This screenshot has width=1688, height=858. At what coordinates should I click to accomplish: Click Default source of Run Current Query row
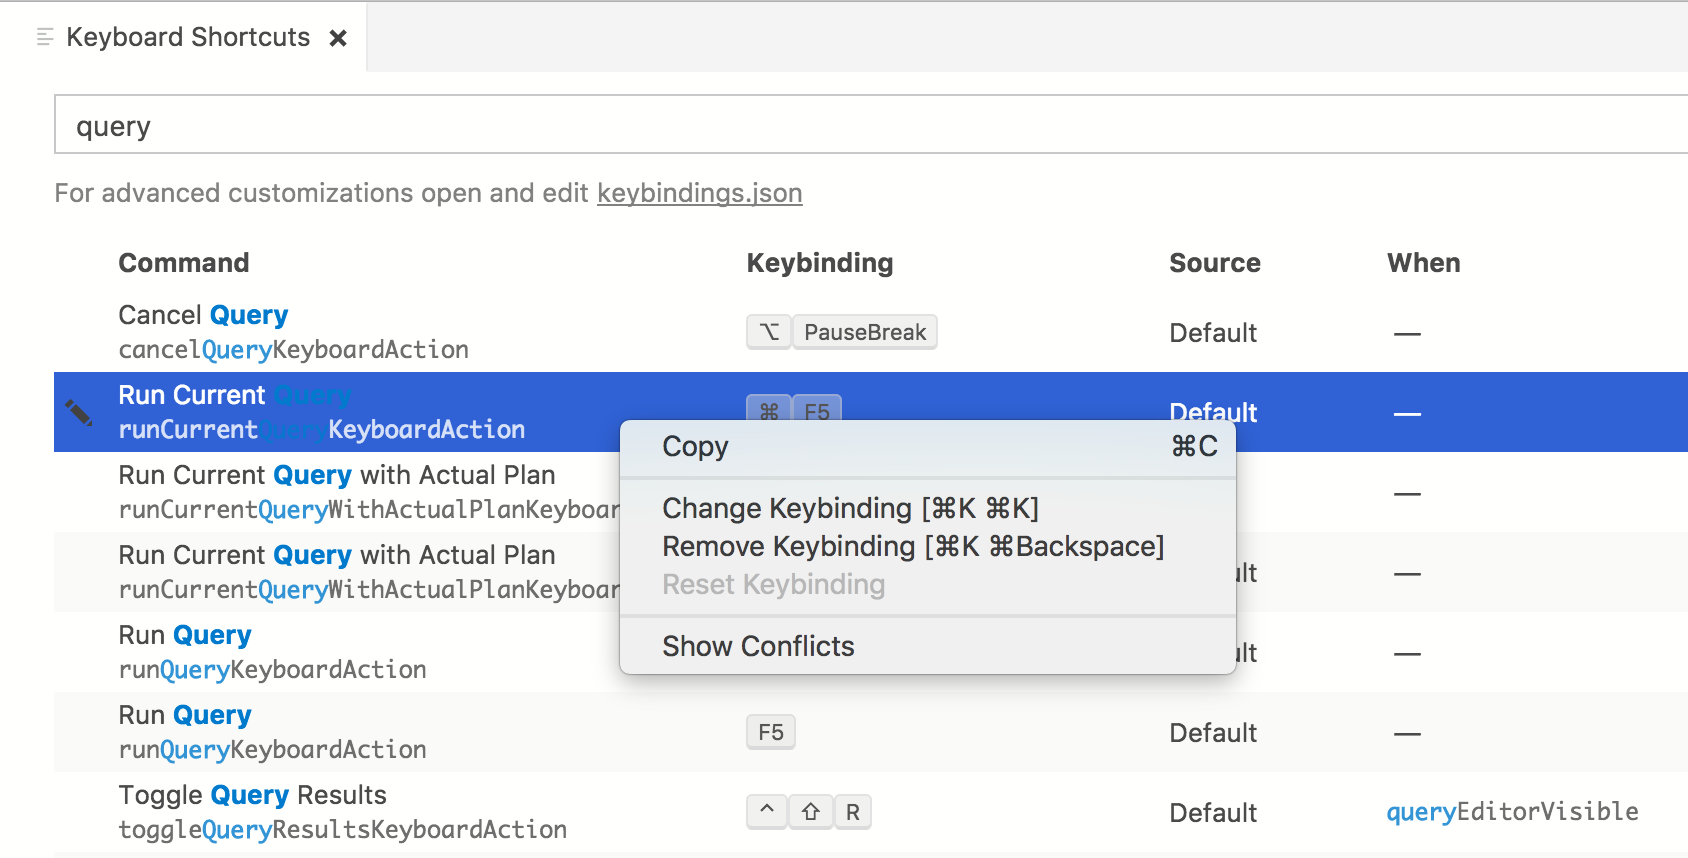tap(1213, 411)
